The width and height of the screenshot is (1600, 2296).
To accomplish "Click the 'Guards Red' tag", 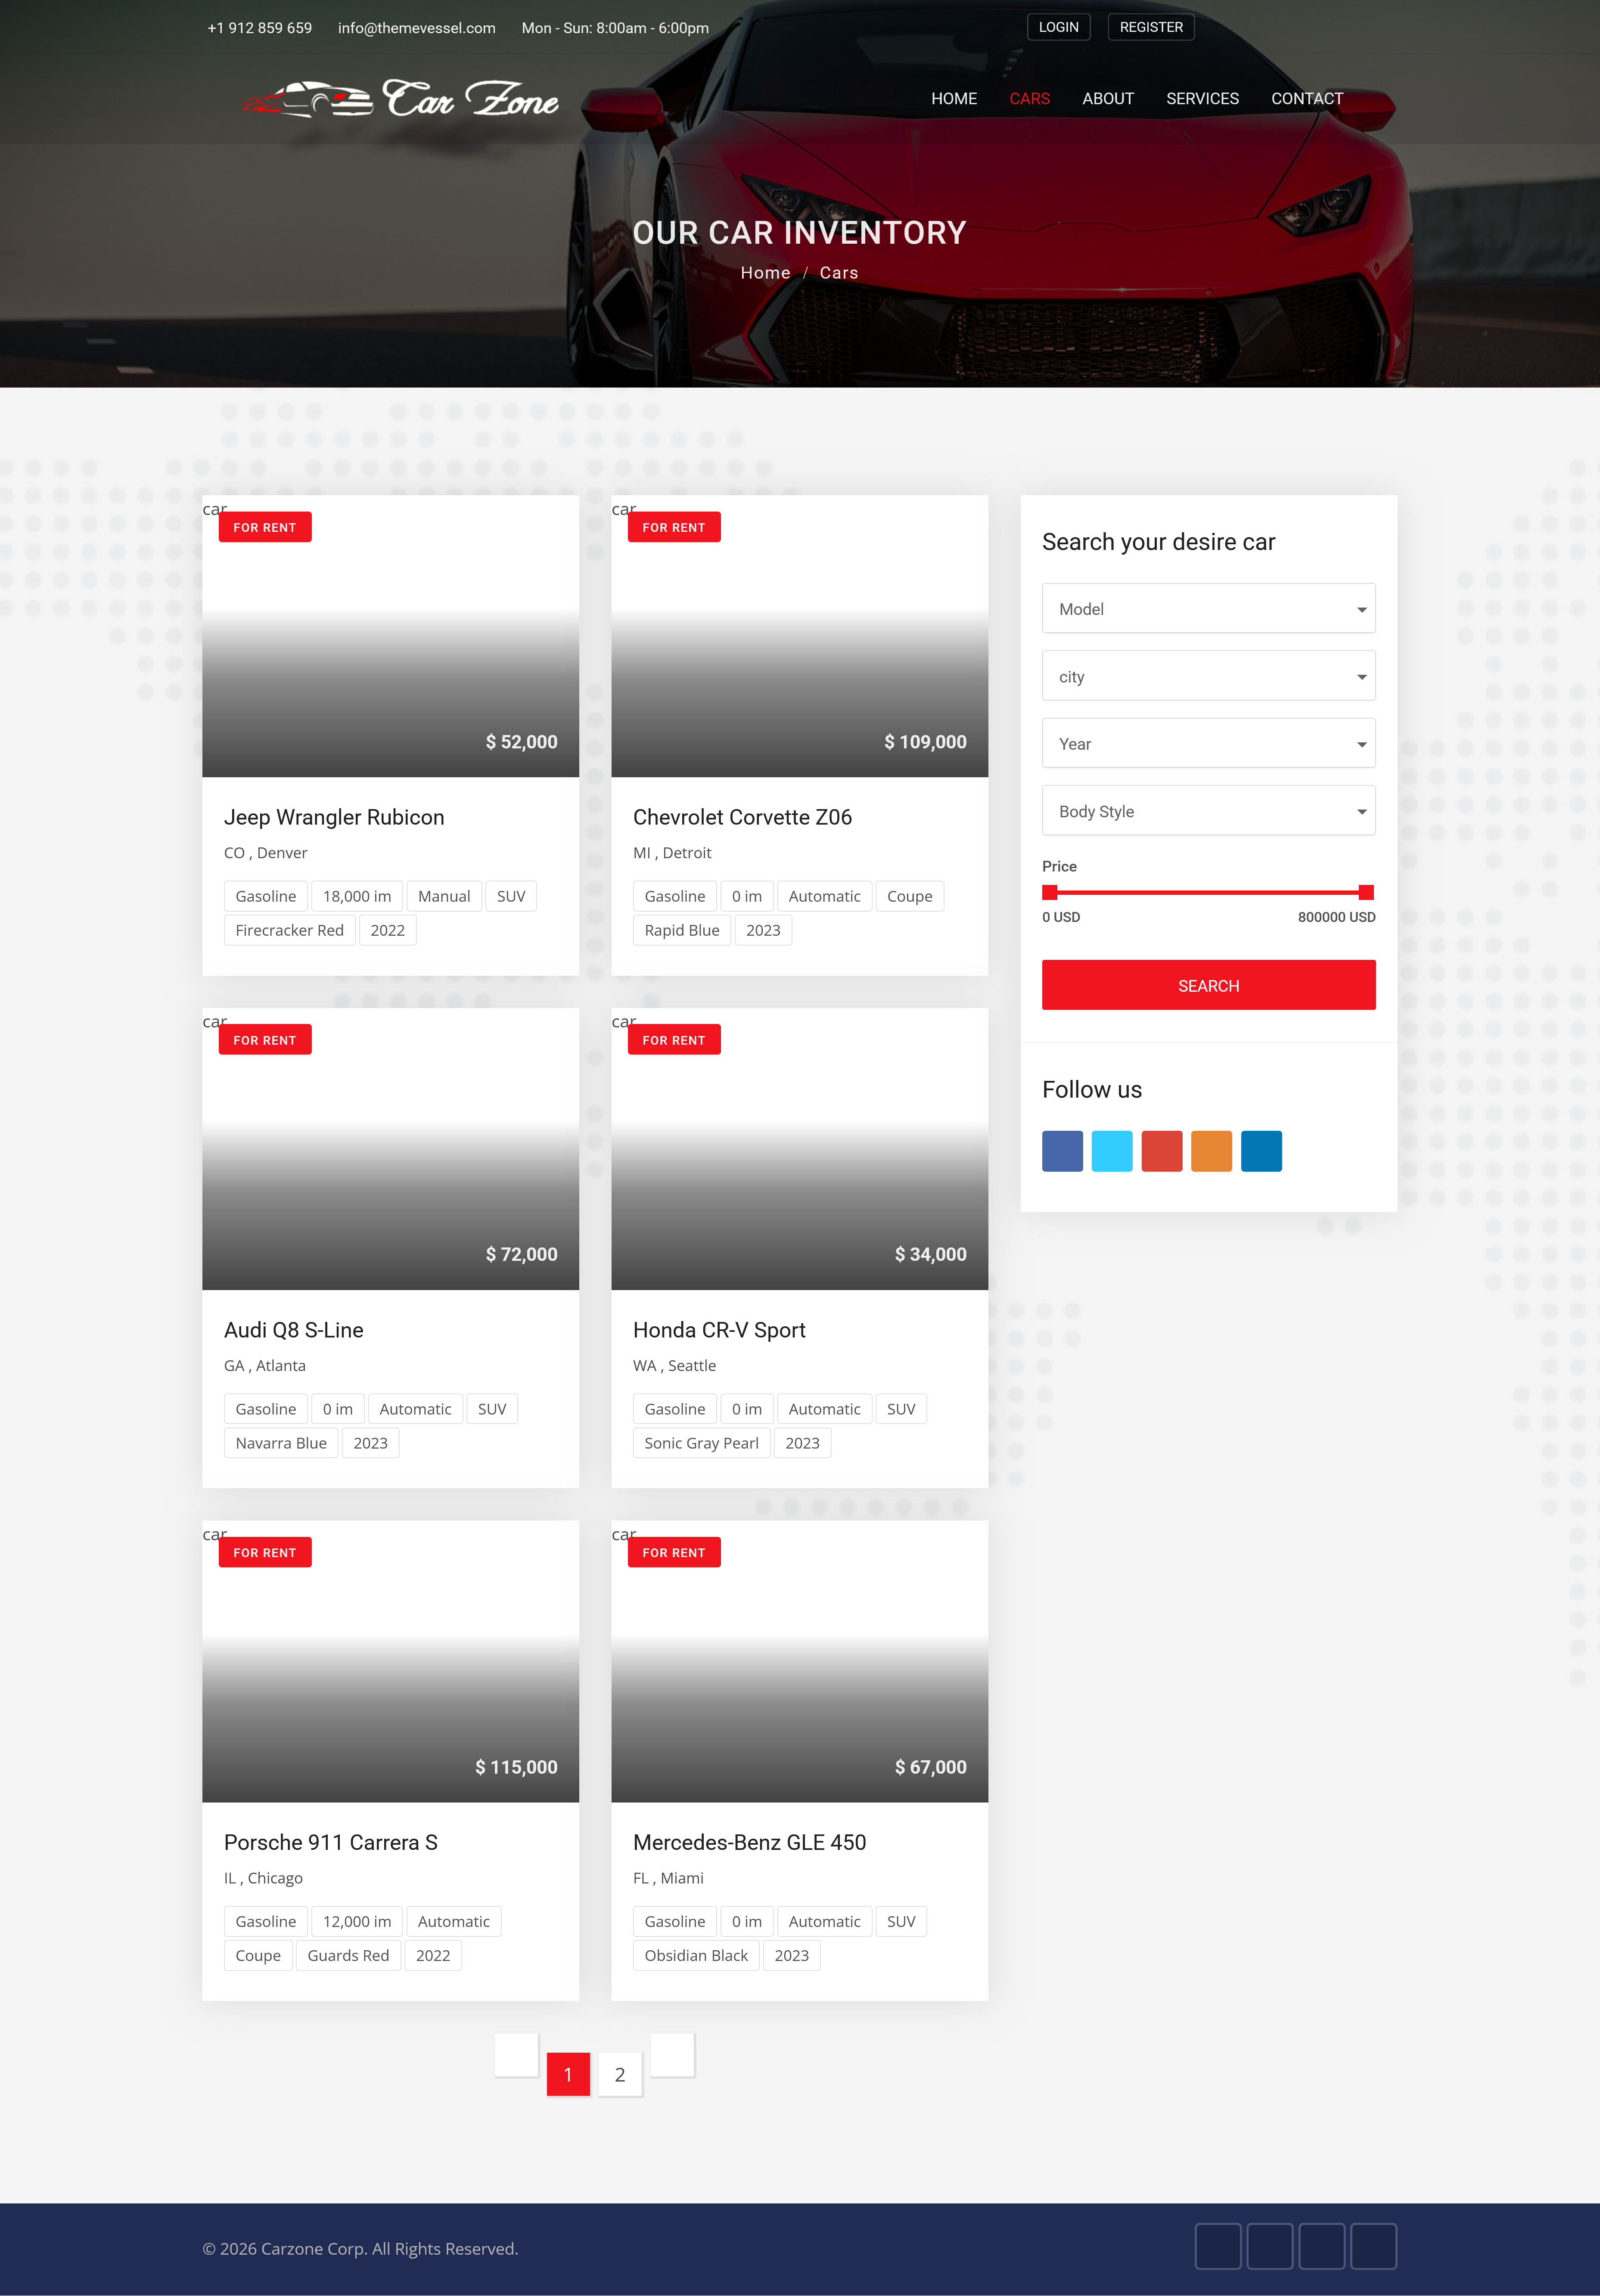I will (348, 1955).
